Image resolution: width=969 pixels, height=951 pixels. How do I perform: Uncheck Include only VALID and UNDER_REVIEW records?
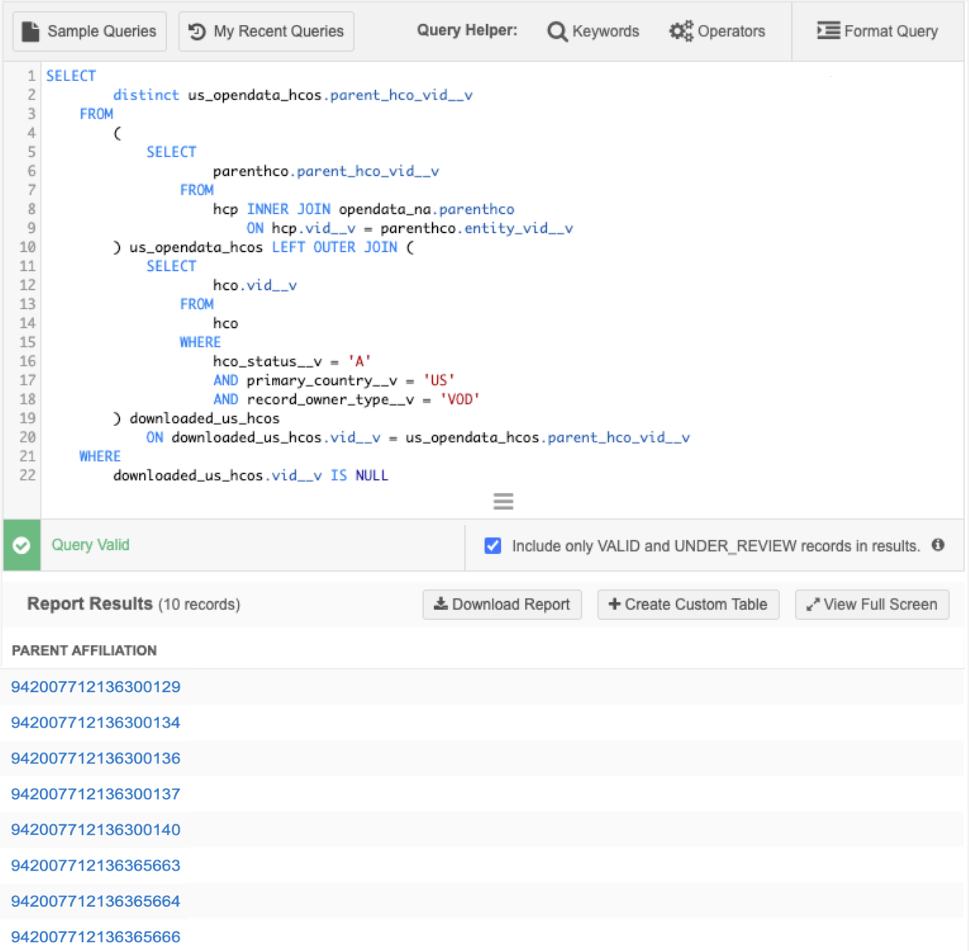coord(492,546)
